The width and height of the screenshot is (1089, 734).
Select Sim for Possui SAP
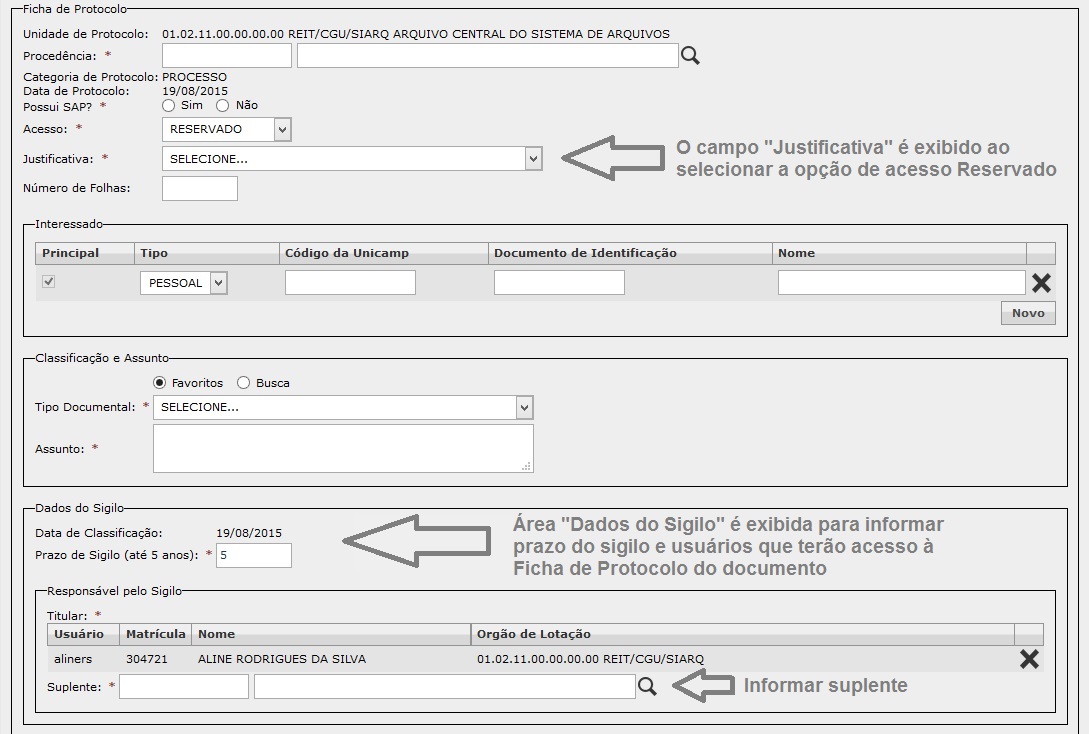[168, 106]
